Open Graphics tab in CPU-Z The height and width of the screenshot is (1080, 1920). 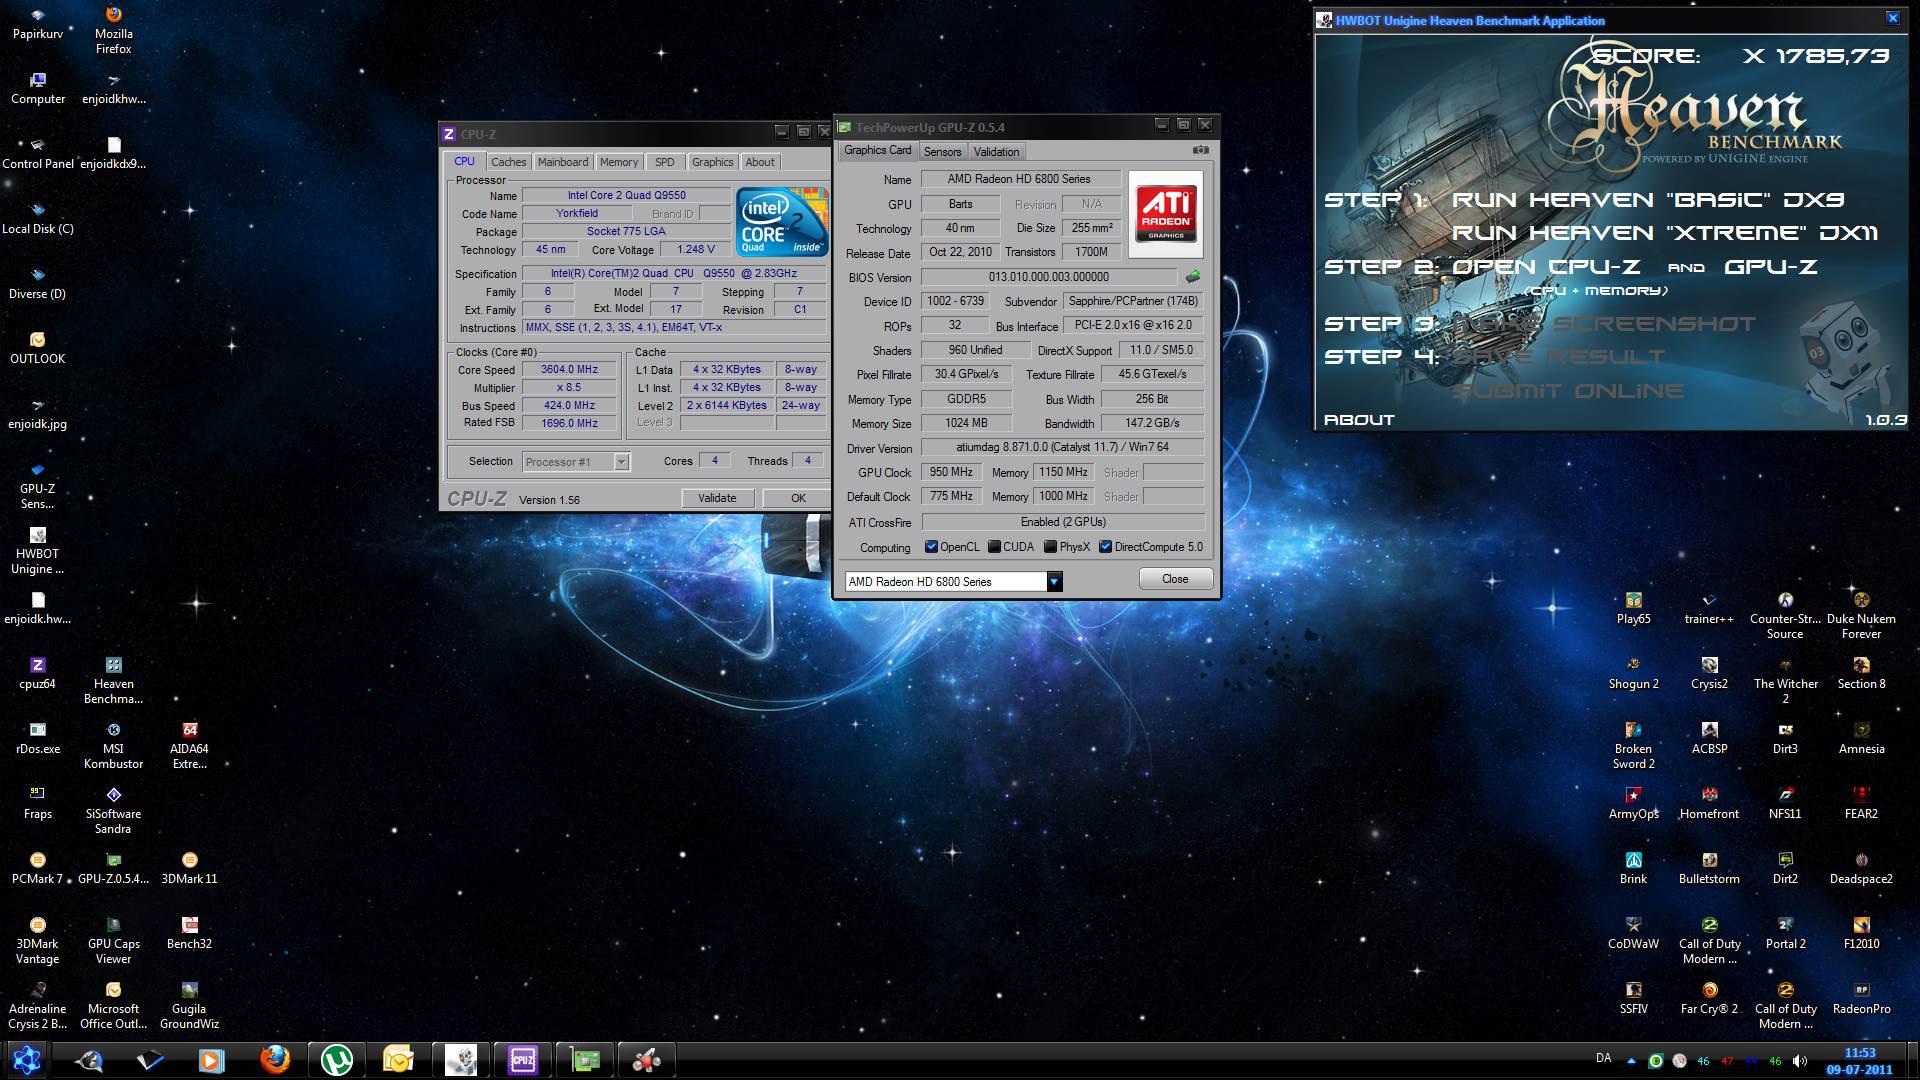[x=712, y=162]
